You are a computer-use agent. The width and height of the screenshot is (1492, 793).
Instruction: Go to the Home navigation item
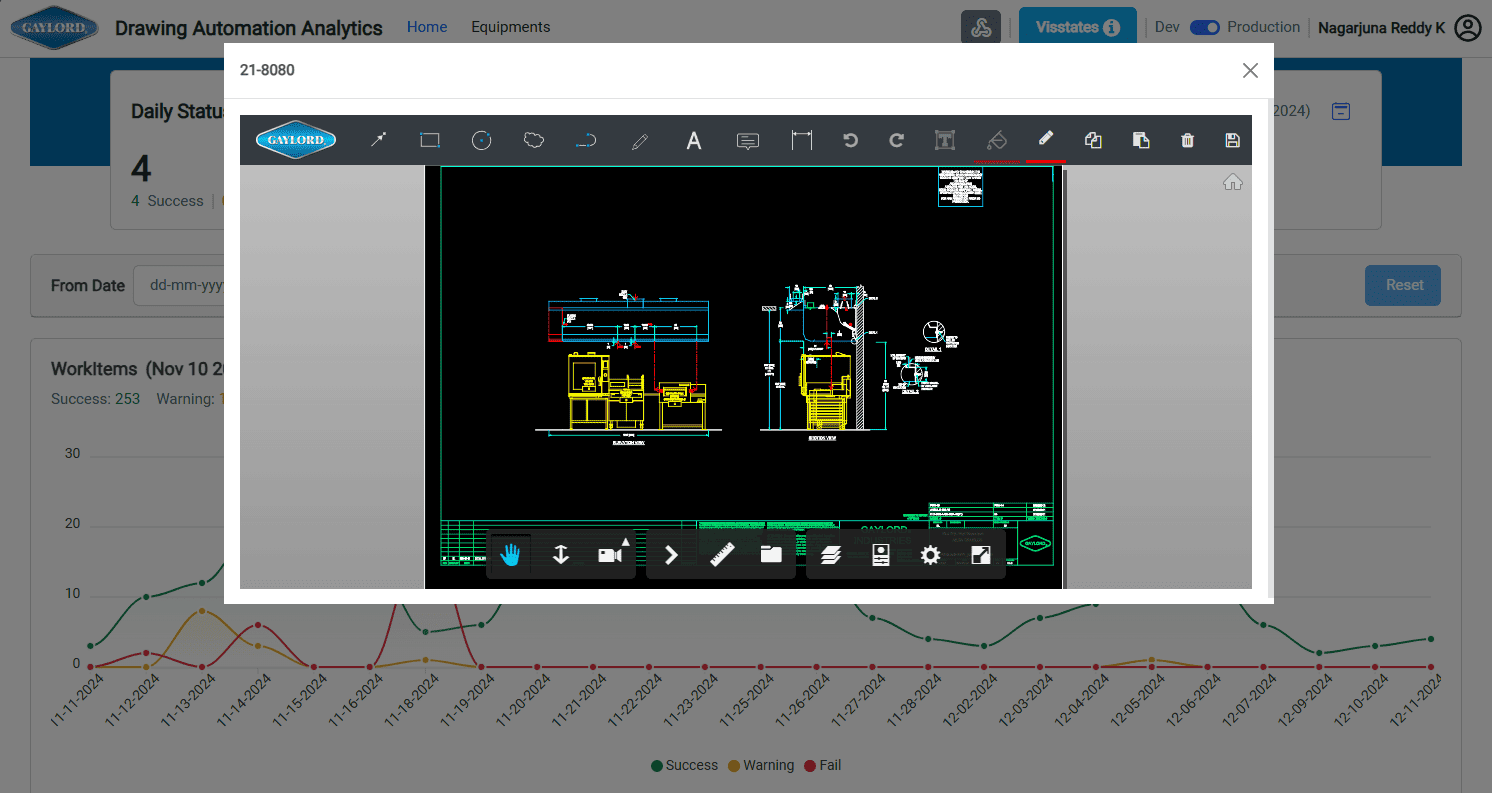coord(427,27)
